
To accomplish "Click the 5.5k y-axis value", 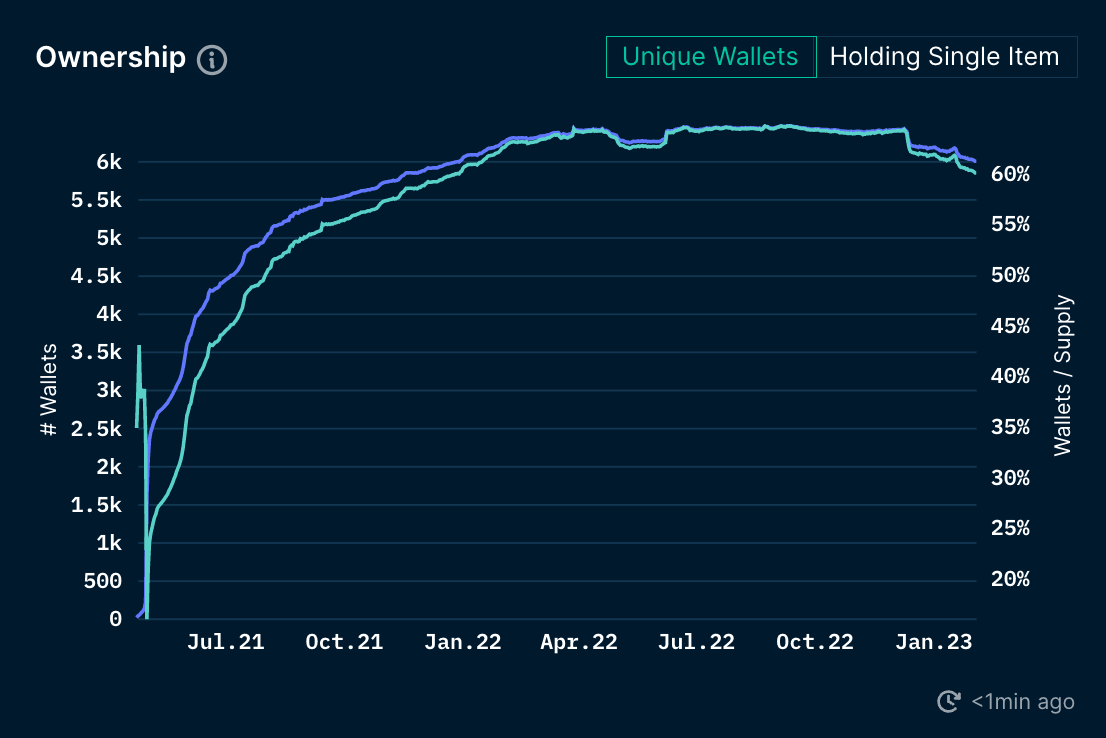I will point(96,200).
